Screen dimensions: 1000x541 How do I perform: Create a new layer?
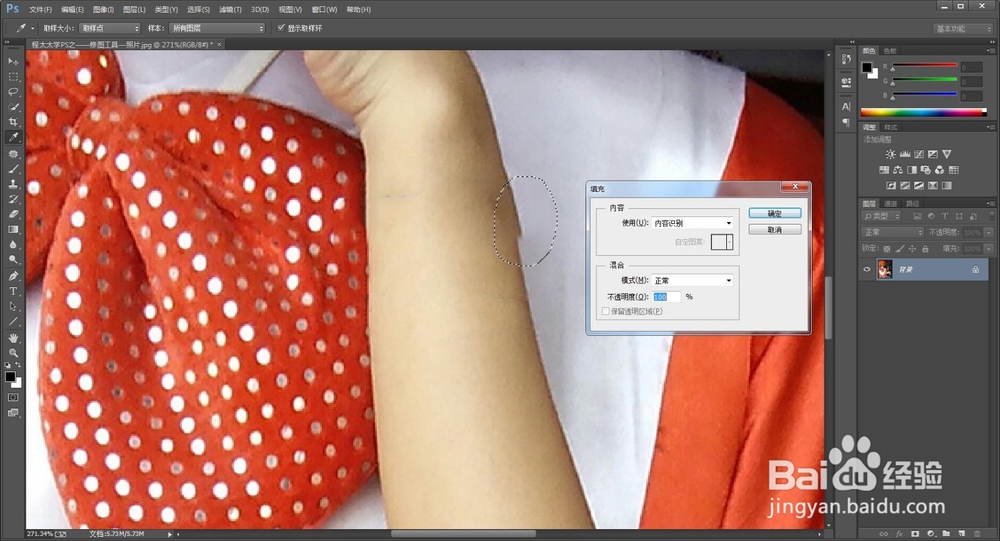click(x=962, y=533)
